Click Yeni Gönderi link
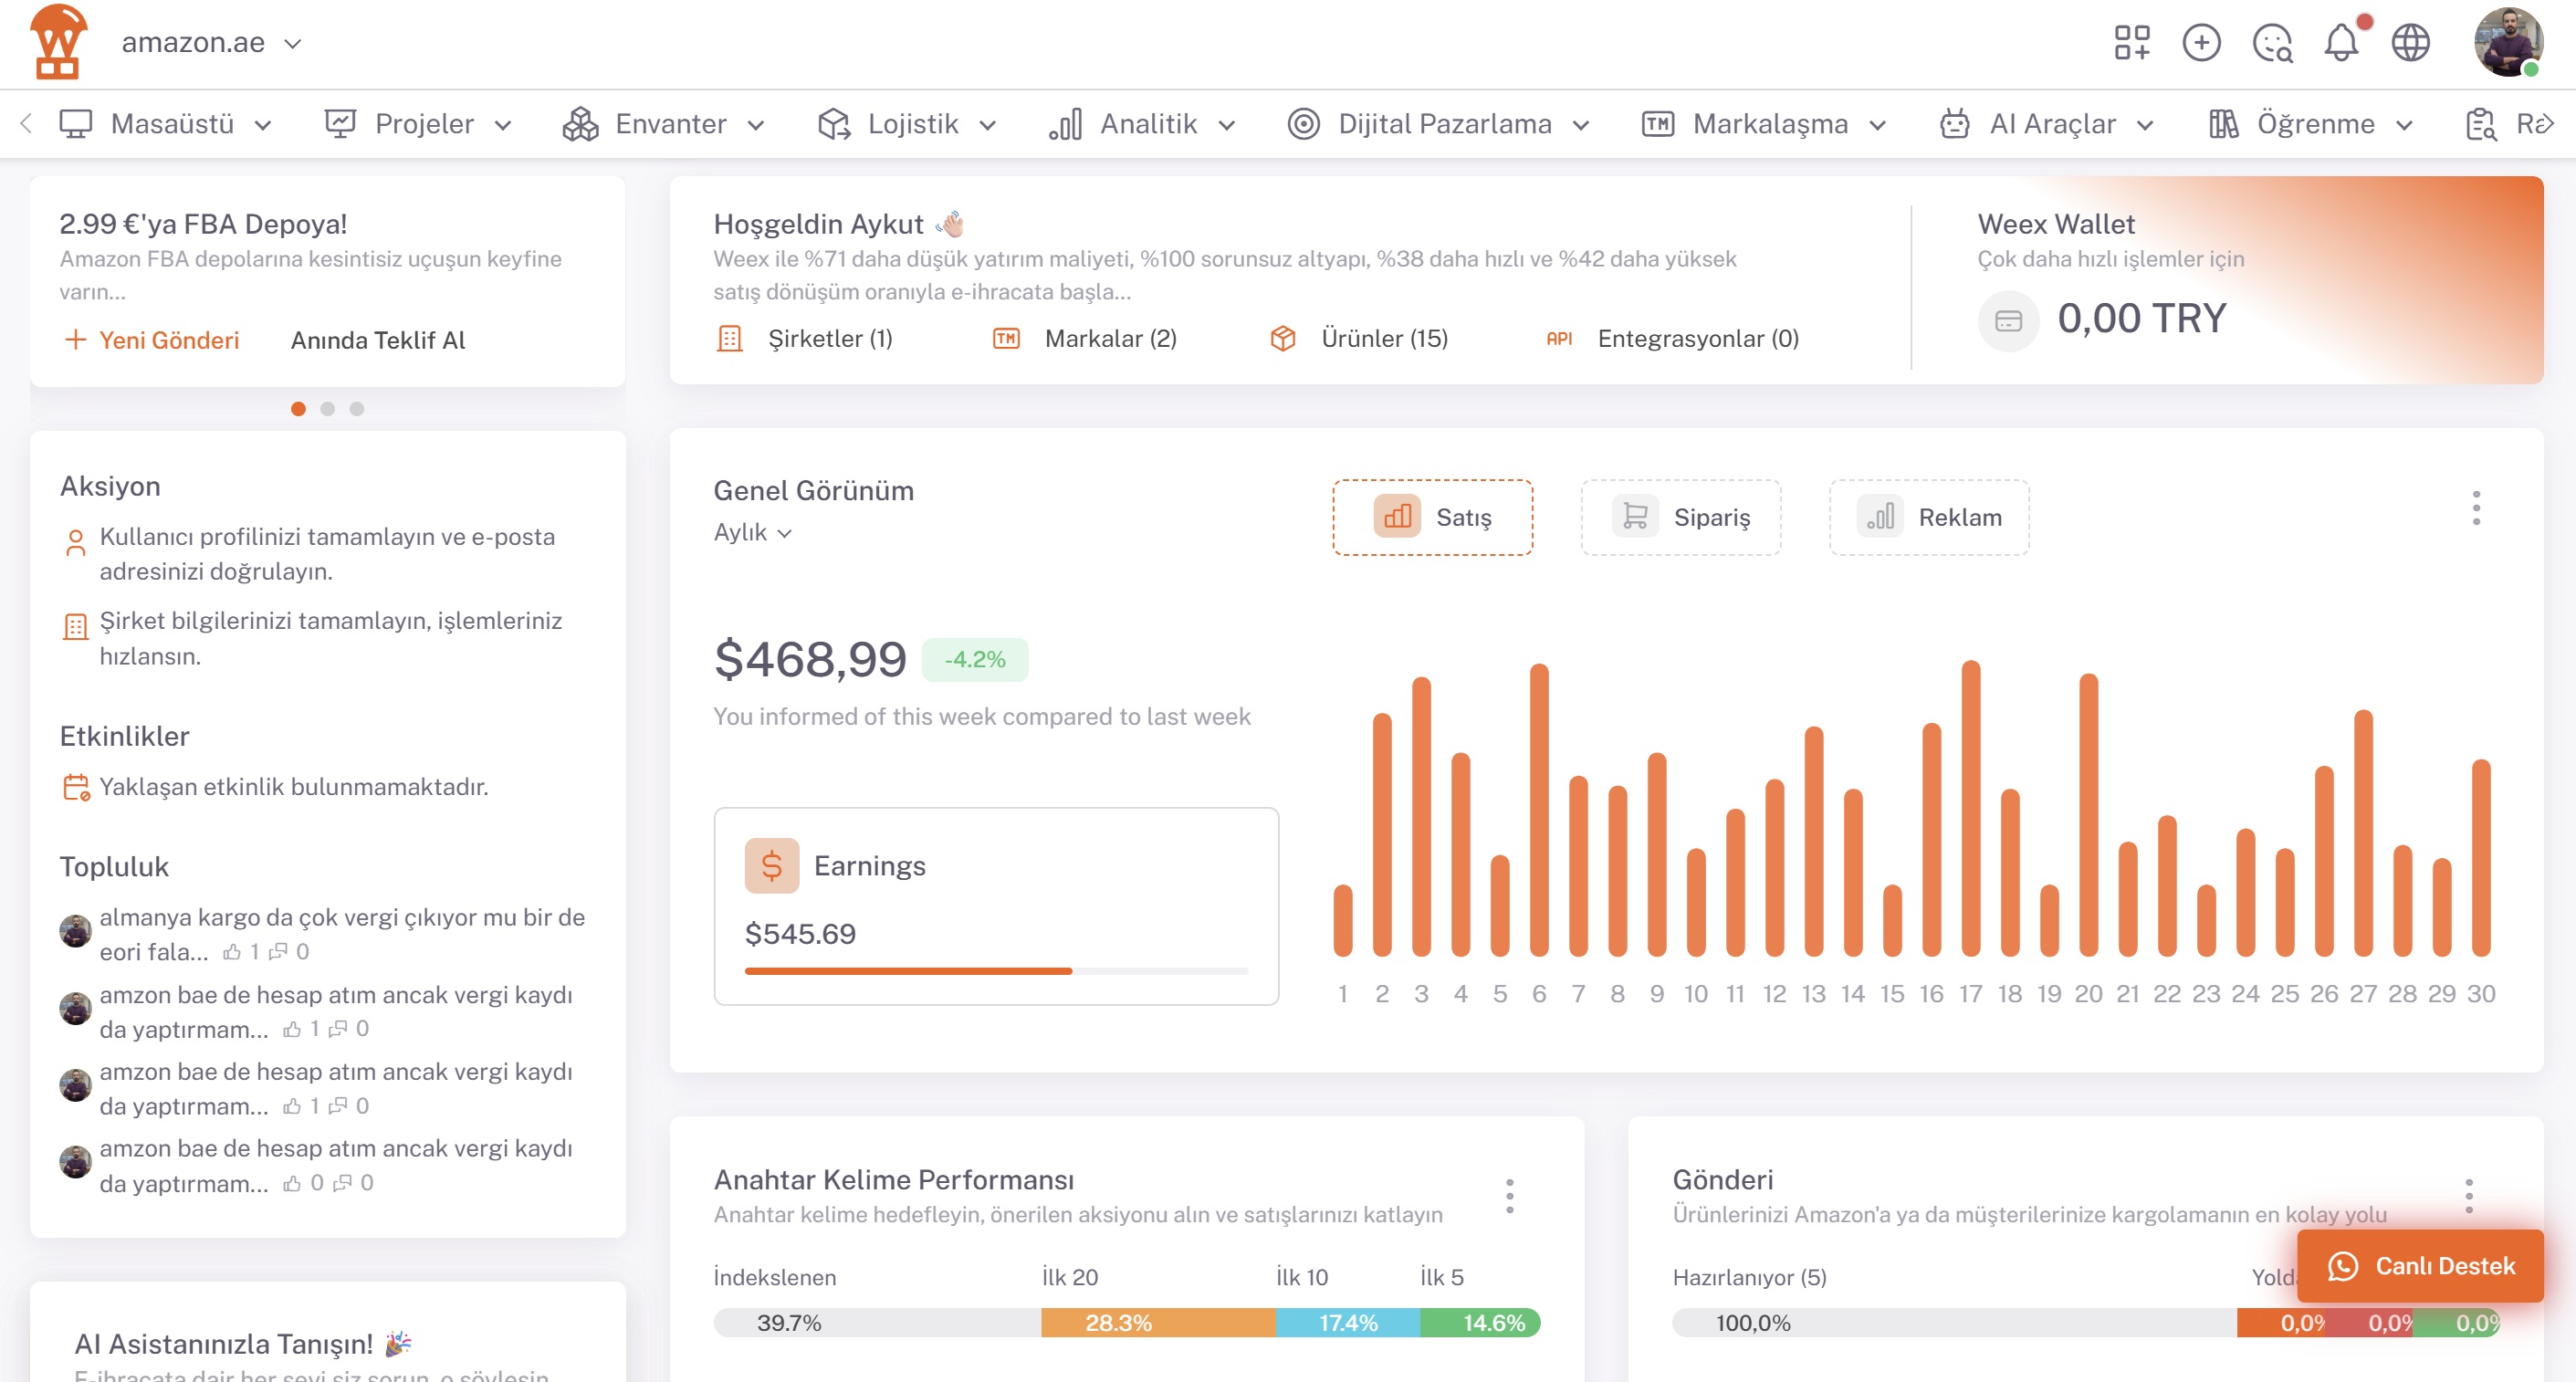Viewport: 2576px width, 1382px height. pyautogui.click(x=152, y=340)
